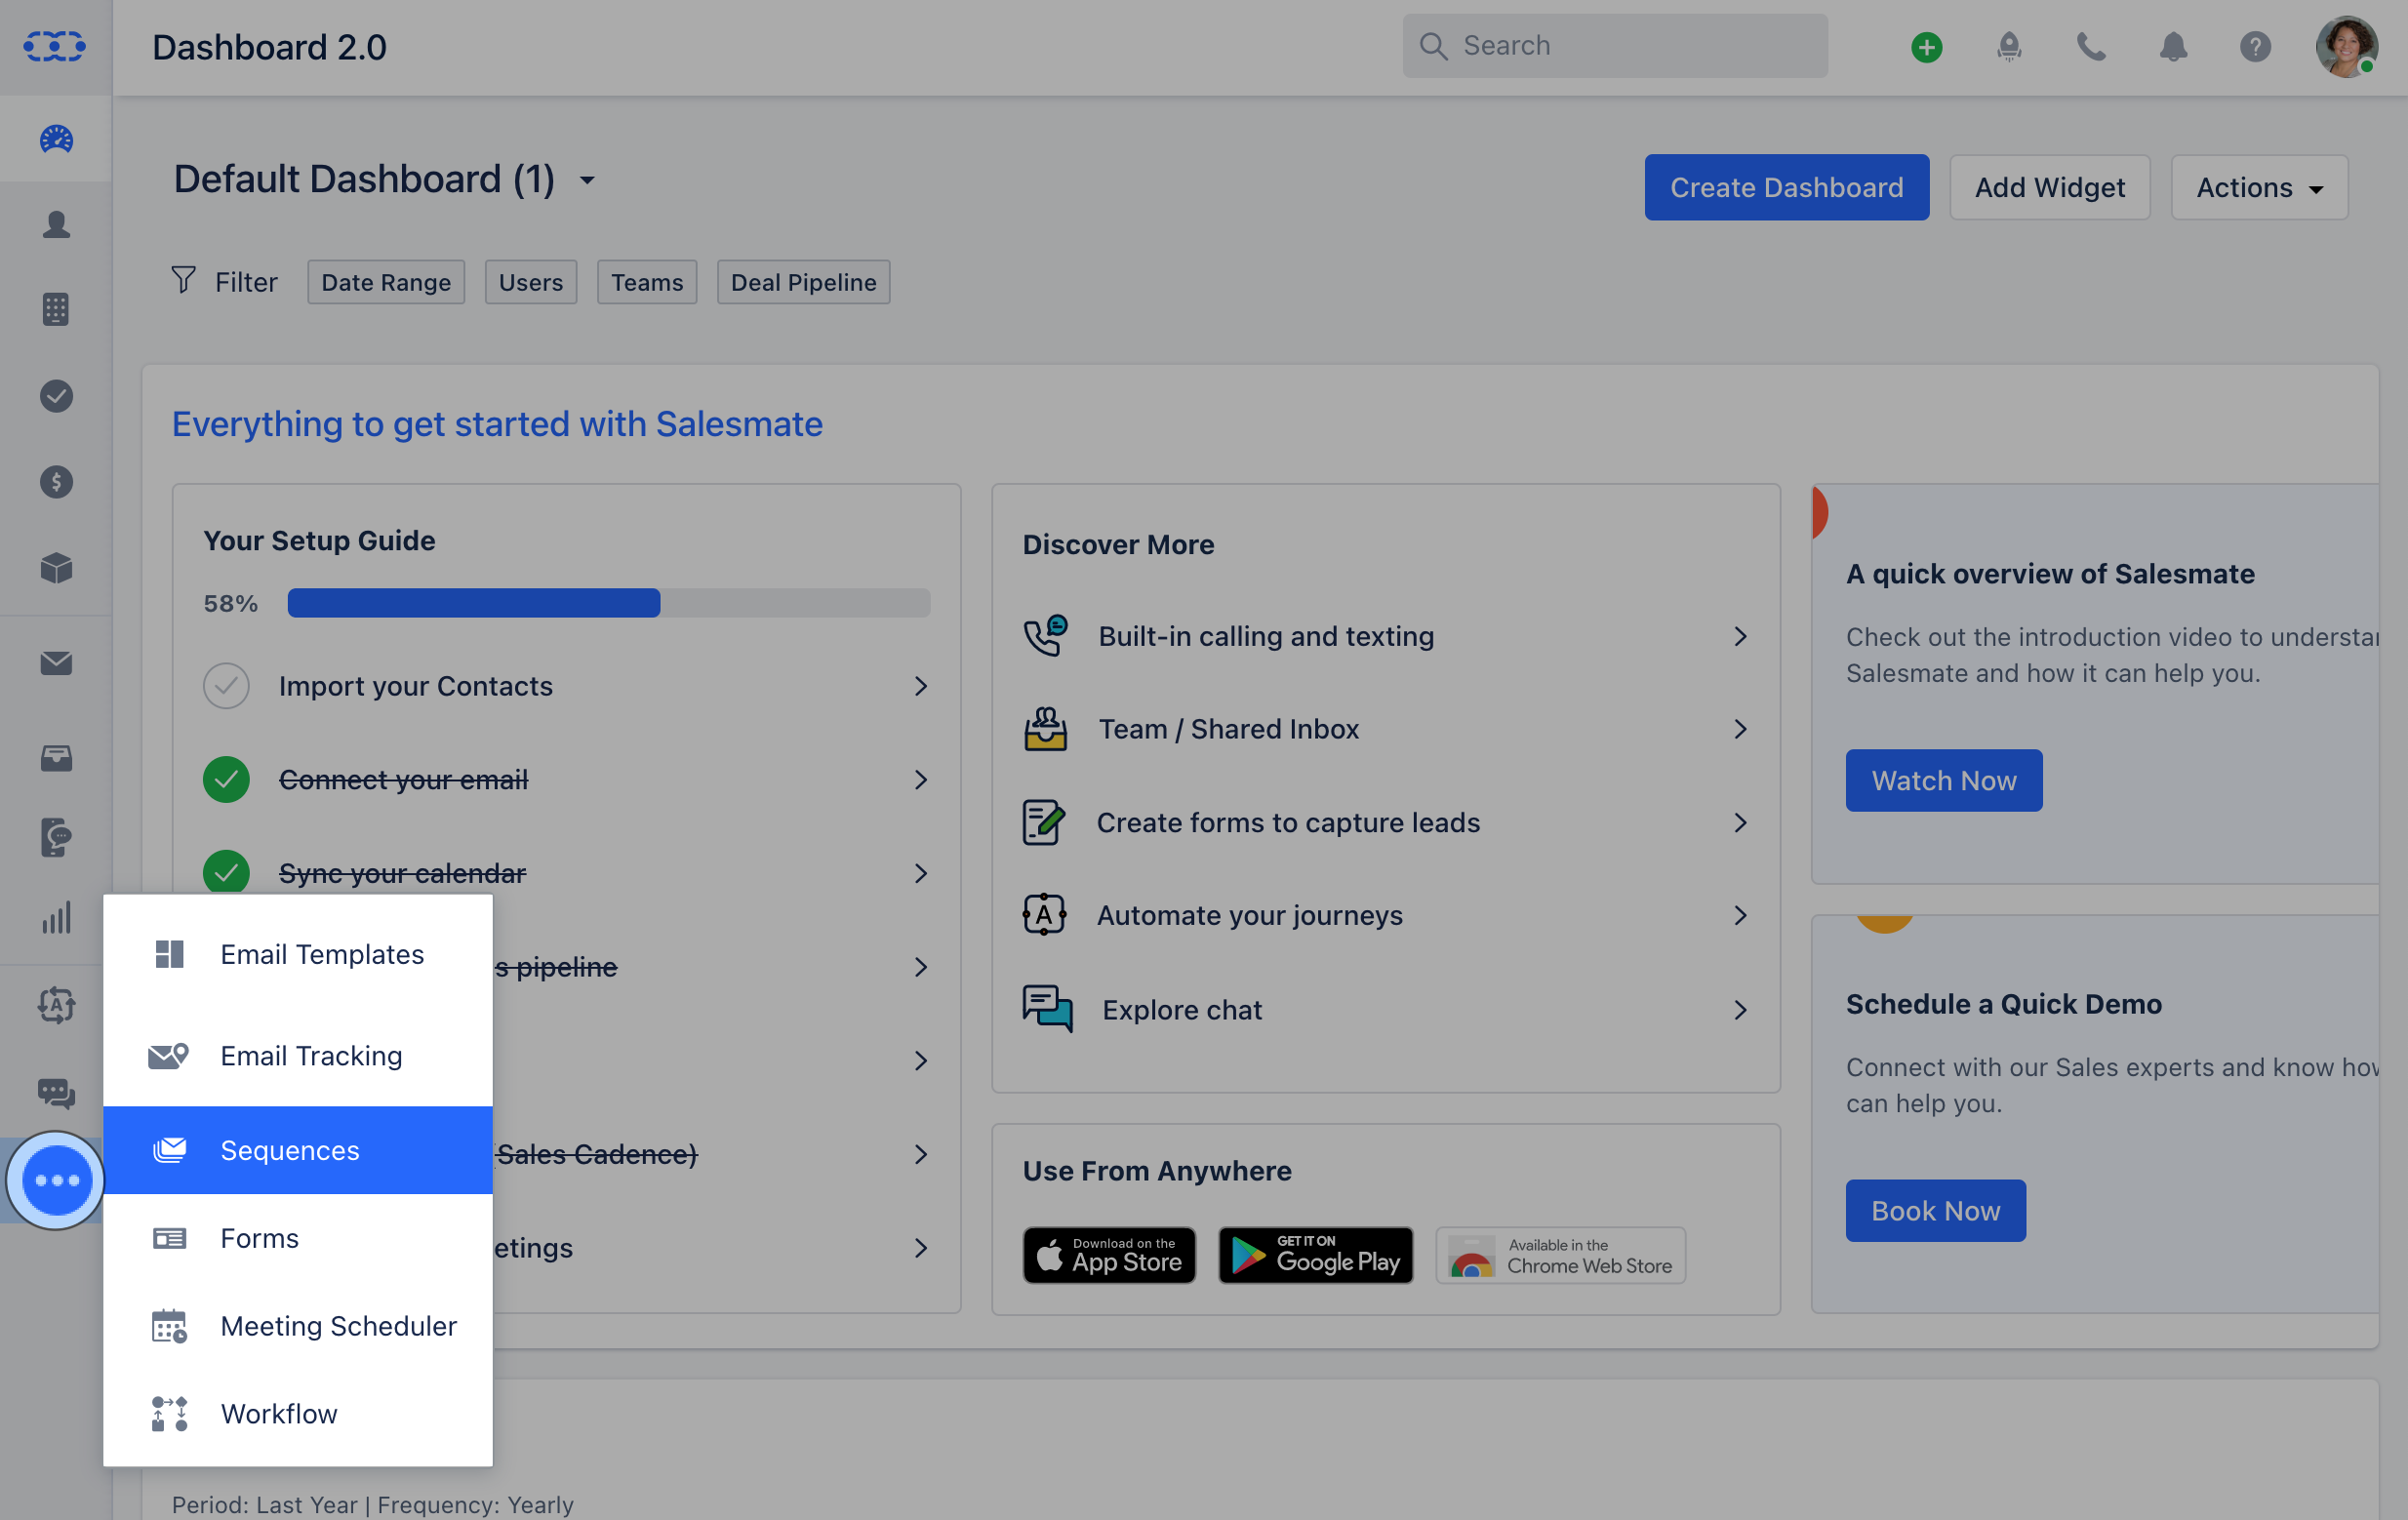The image size is (2408, 1520).
Task: Open notifications via the bell icon
Action: click(x=2173, y=46)
